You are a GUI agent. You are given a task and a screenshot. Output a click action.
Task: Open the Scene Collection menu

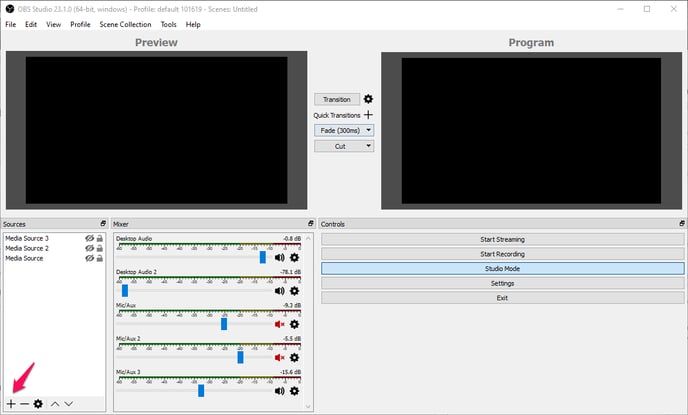tap(125, 24)
